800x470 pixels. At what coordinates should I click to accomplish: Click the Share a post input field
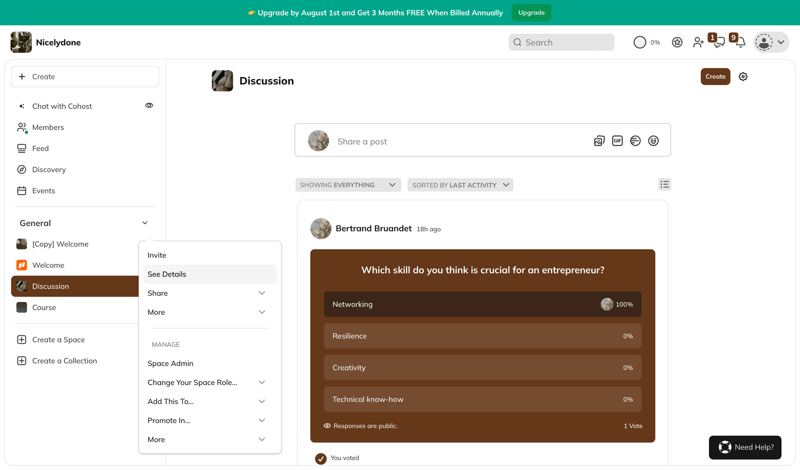click(460, 141)
